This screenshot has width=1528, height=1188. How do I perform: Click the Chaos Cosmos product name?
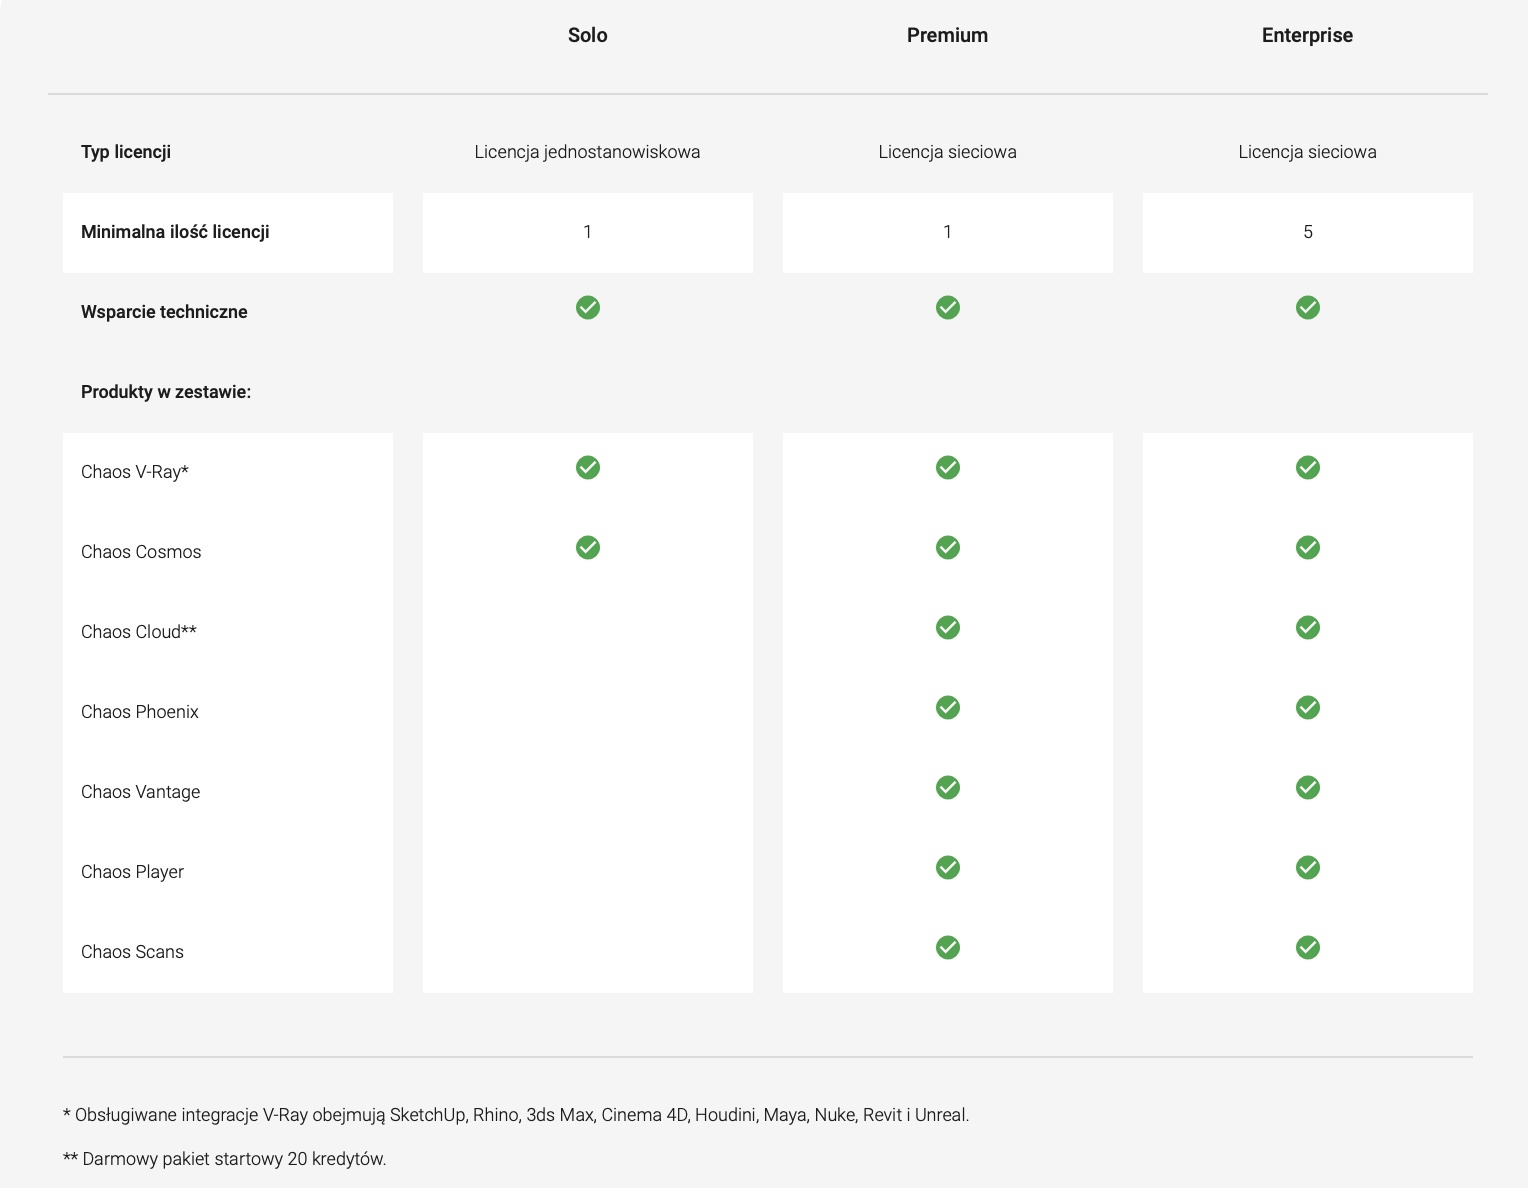(141, 552)
